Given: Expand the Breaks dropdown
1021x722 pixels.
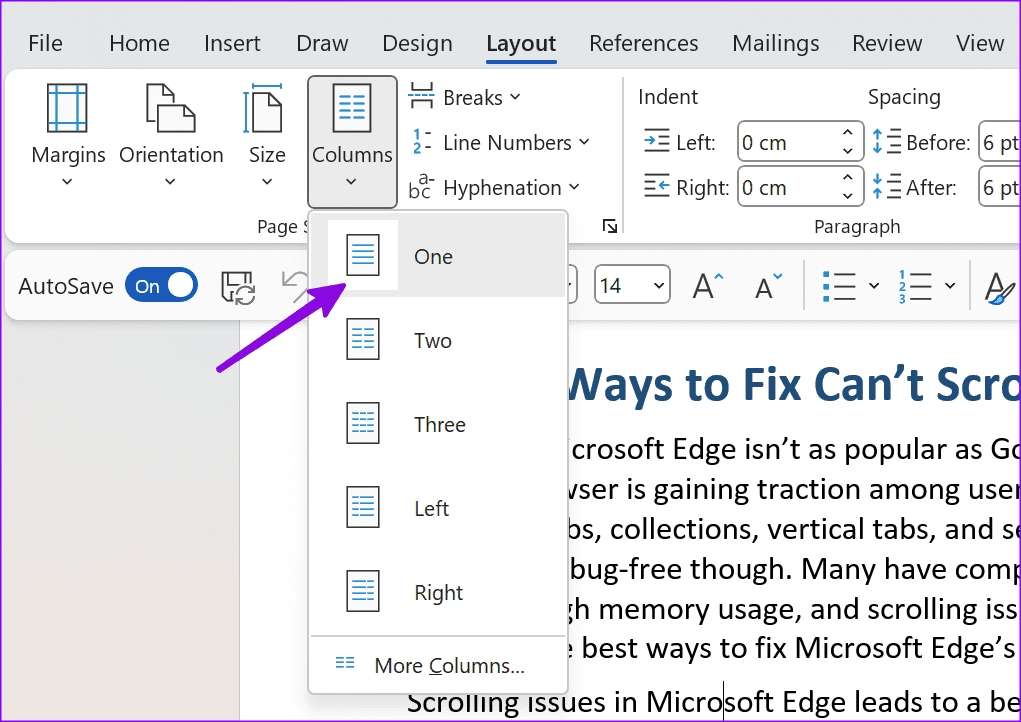Looking at the screenshot, I should point(465,97).
